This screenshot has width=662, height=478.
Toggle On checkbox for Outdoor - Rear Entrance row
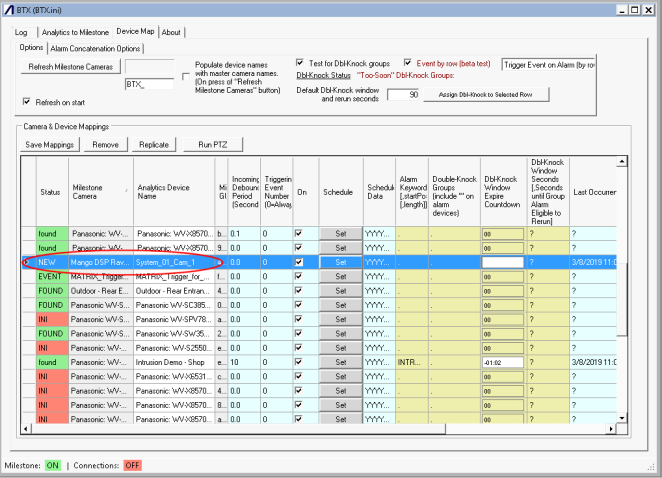point(298,291)
